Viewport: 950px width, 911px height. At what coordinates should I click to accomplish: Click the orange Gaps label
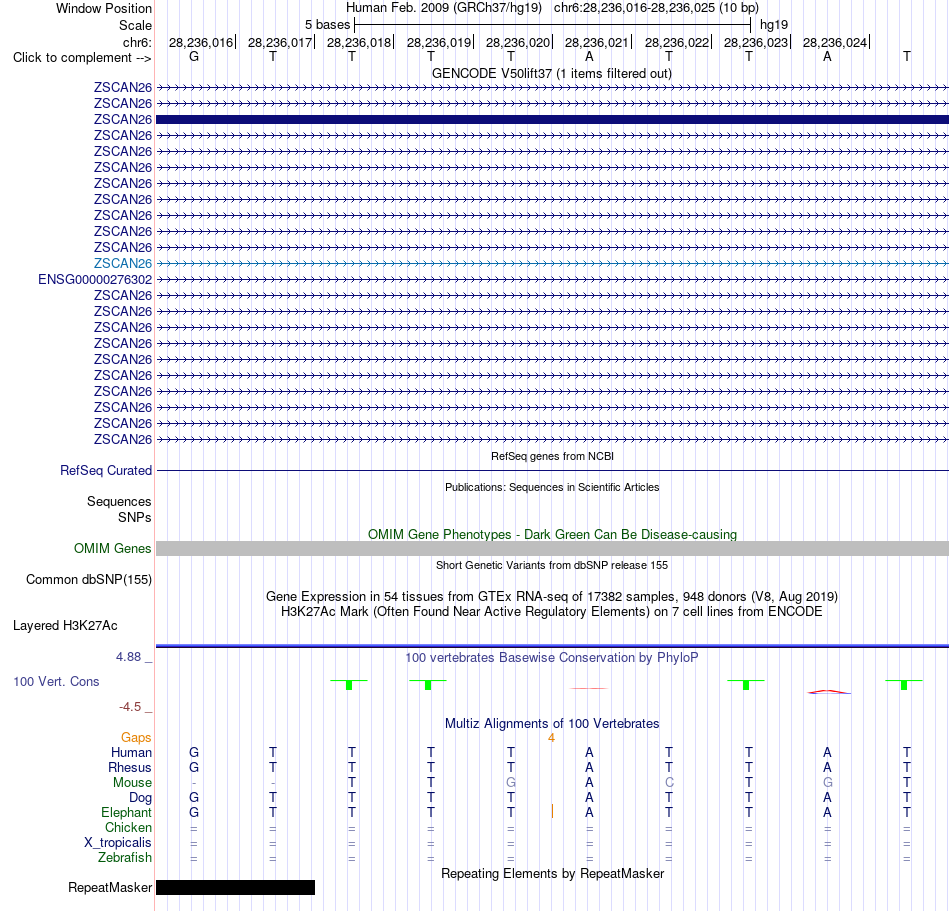click(136, 737)
